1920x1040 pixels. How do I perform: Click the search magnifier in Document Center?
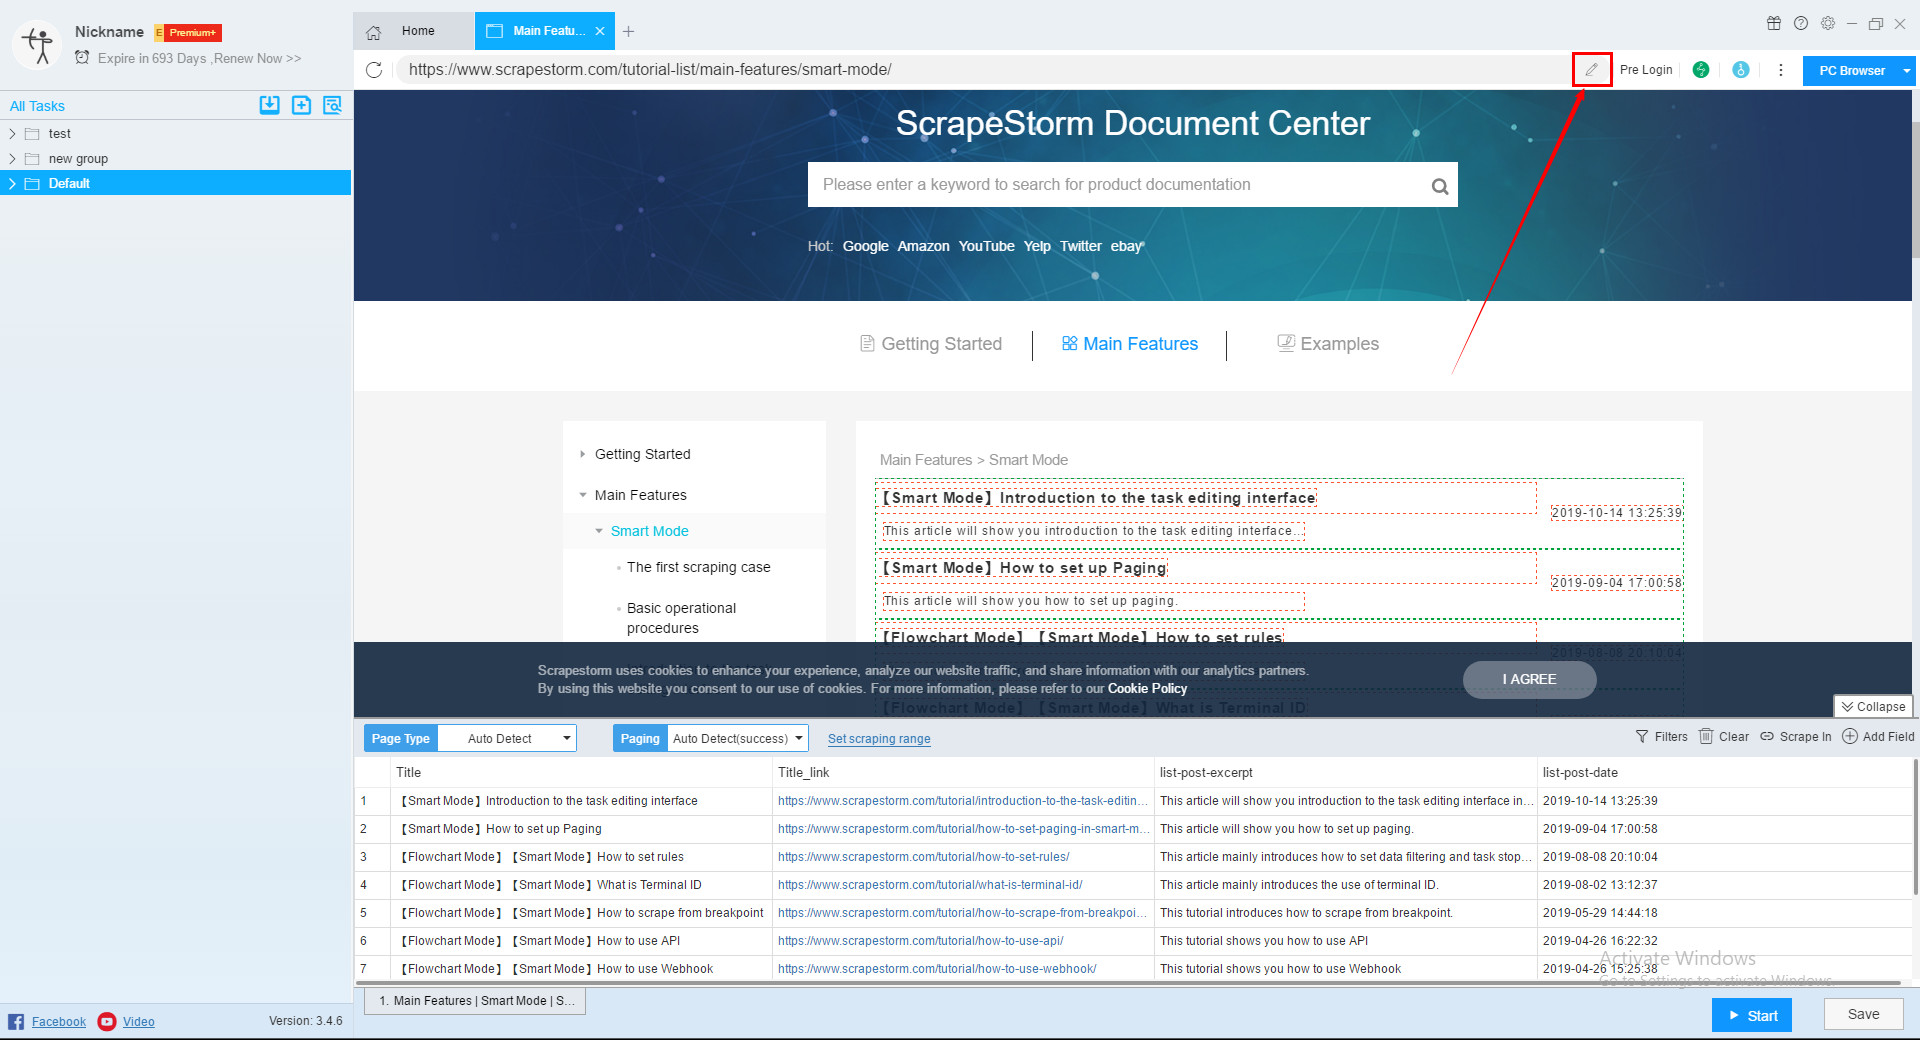tap(1440, 186)
